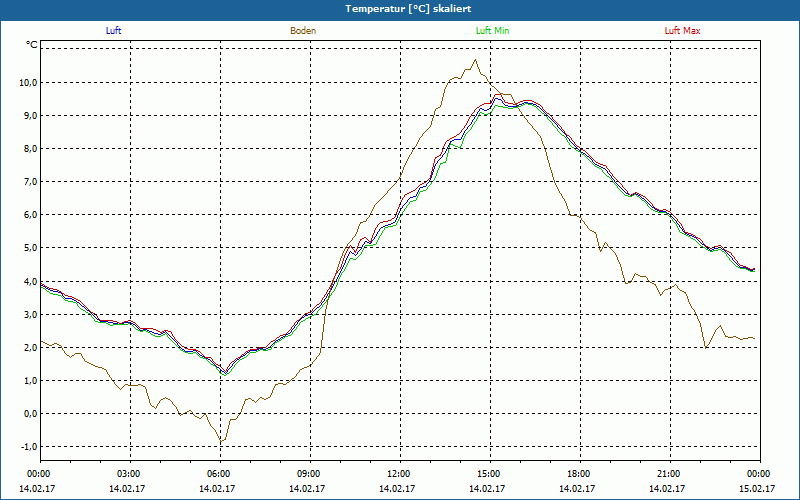Click the 10,0 y-axis value
Viewport: 800px width, 500px height.
coord(29,83)
